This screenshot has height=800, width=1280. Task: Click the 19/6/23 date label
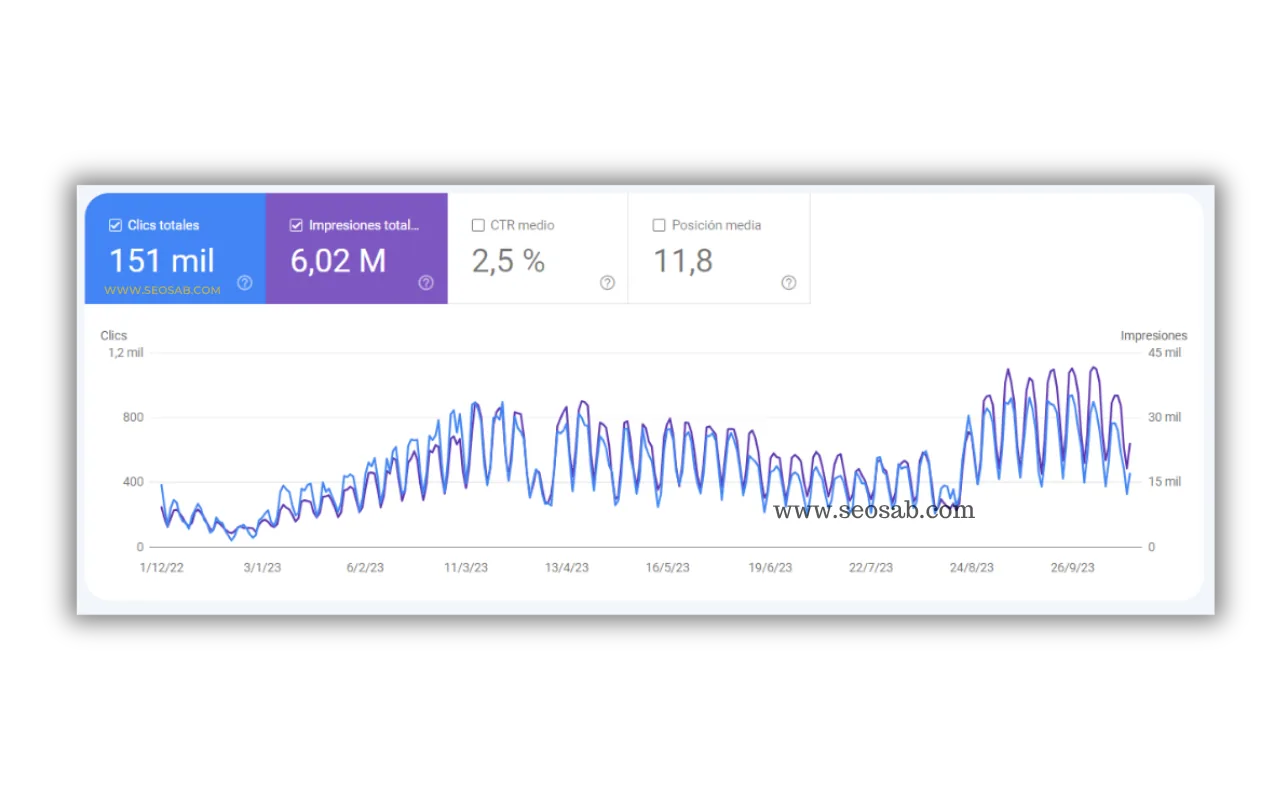tap(770, 568)
